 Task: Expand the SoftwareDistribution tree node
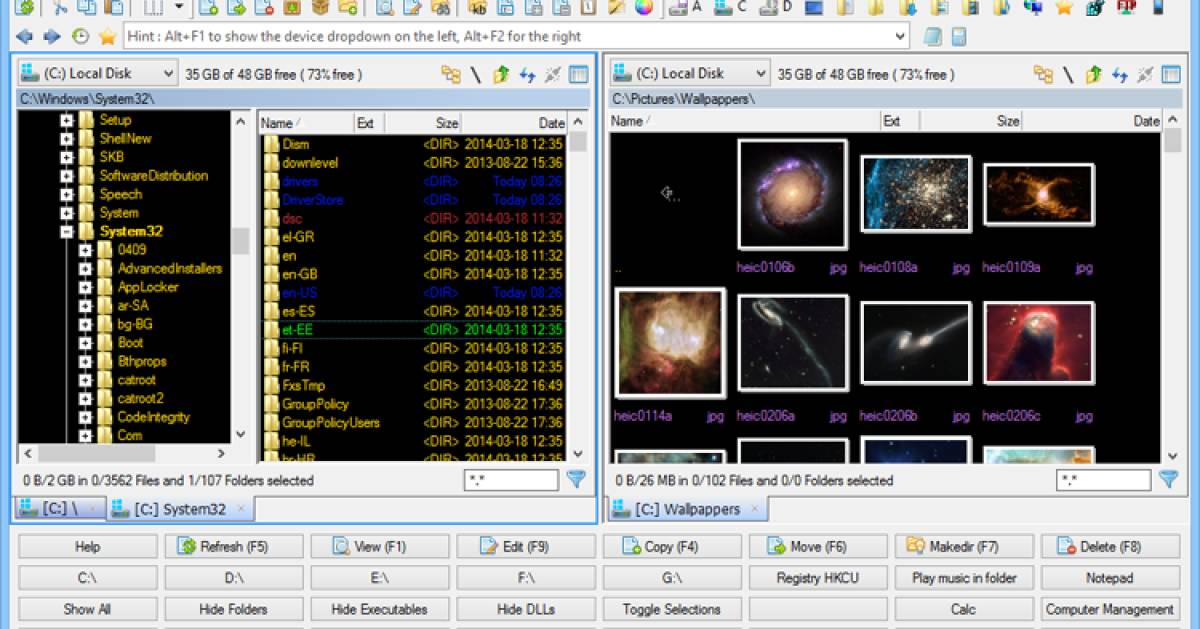click(x=67, y=176)
